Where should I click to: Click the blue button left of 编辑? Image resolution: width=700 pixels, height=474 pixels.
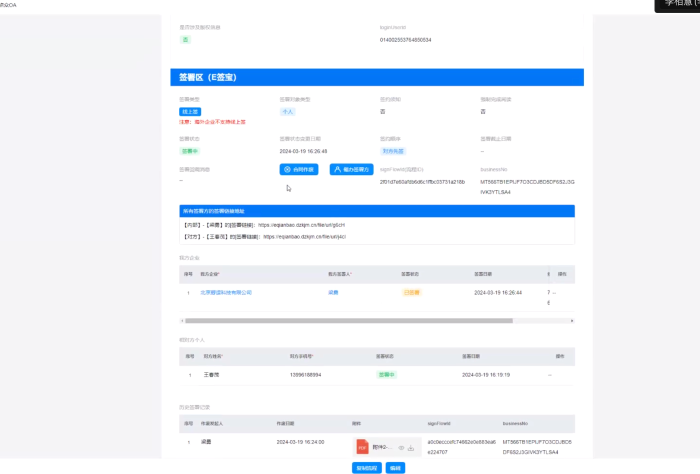(367, 467)
